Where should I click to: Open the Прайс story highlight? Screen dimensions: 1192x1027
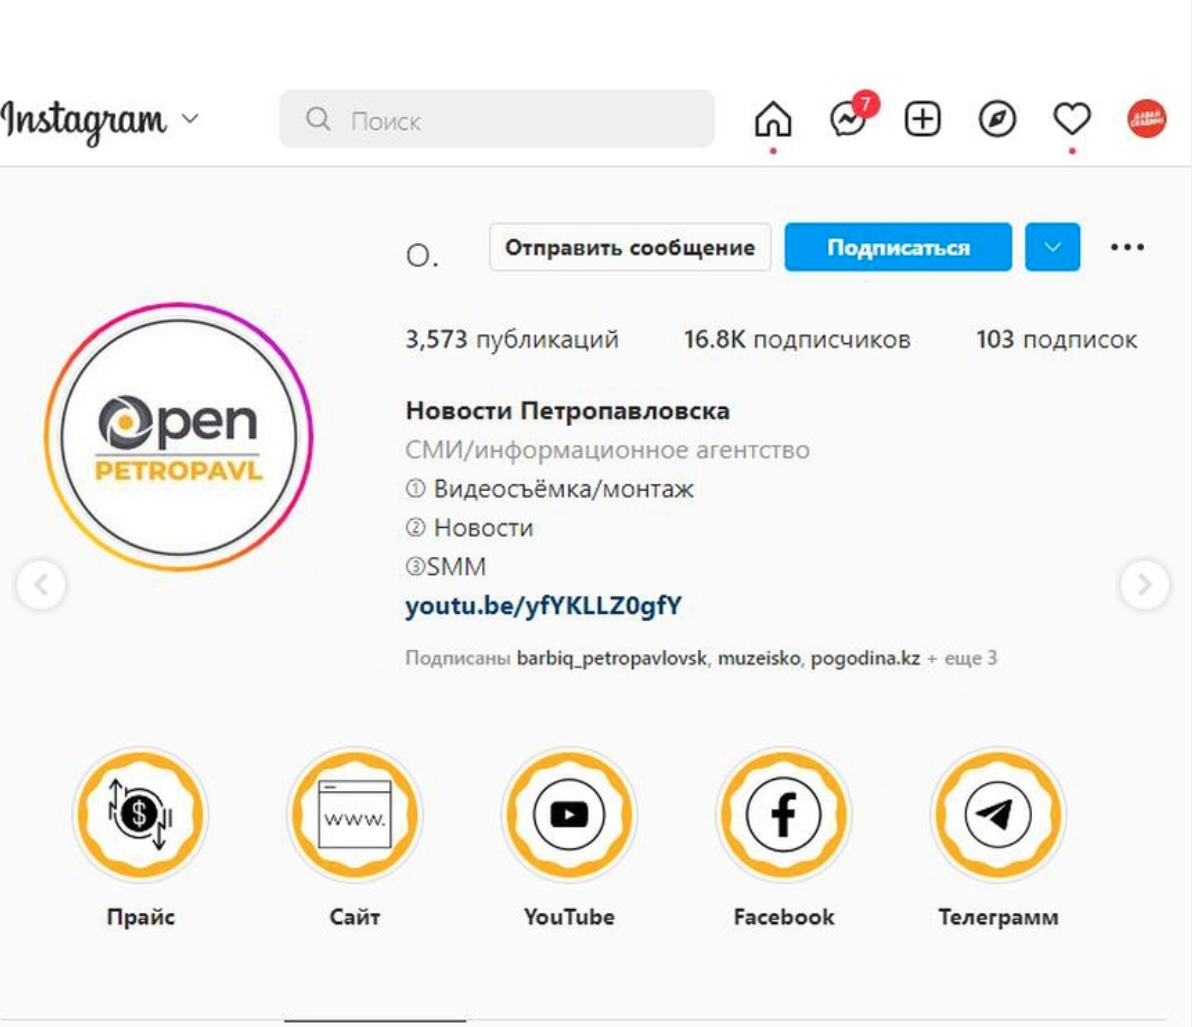click(x=141, y=814)
